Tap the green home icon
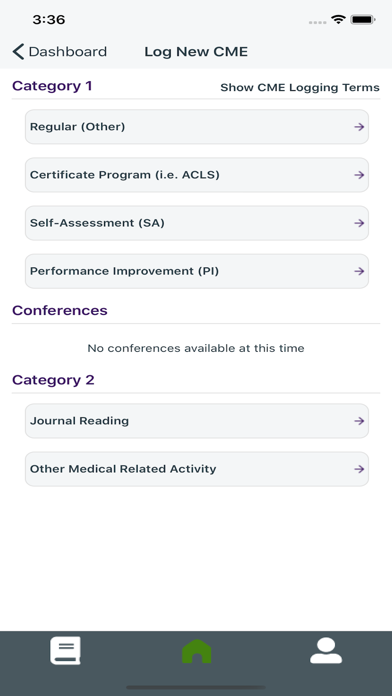Viewport: 392px width, 696px height. (x=197, y=651)
